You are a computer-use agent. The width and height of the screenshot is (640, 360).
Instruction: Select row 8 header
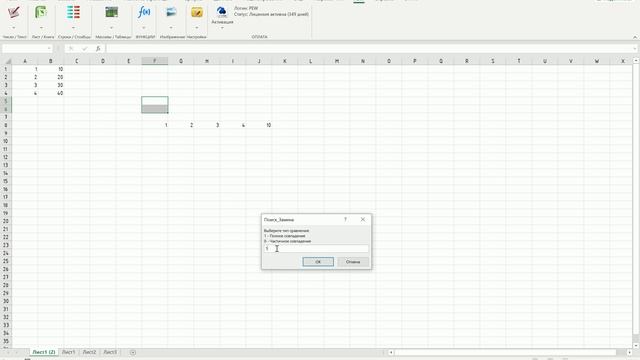(6, 125)
